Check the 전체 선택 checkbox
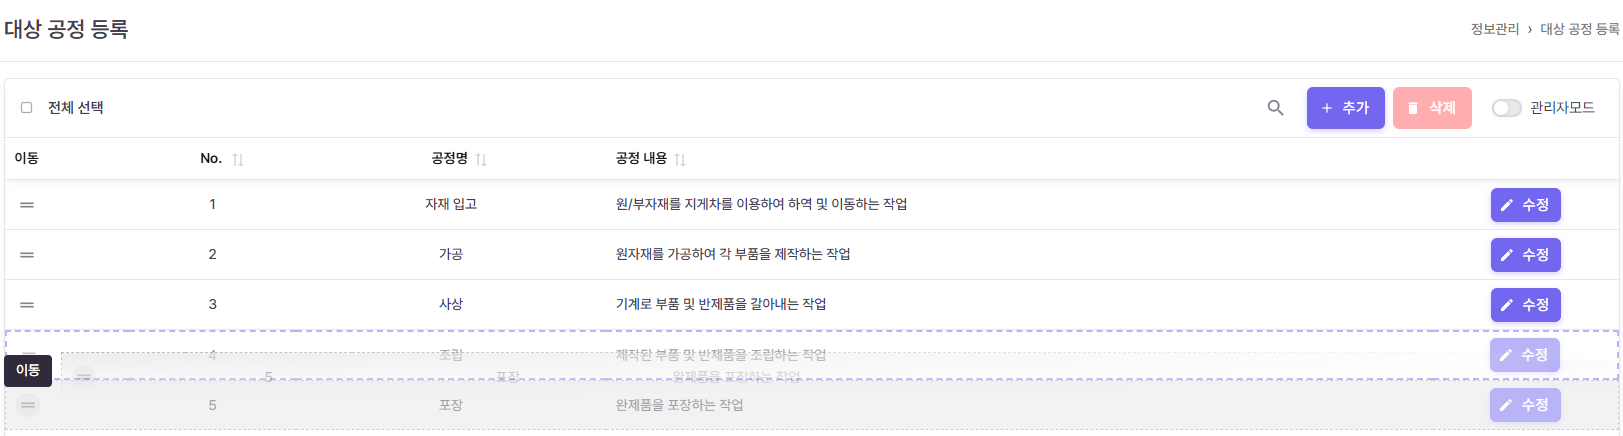Viewport: 1623px width, 436px height. tap(27, 108)
